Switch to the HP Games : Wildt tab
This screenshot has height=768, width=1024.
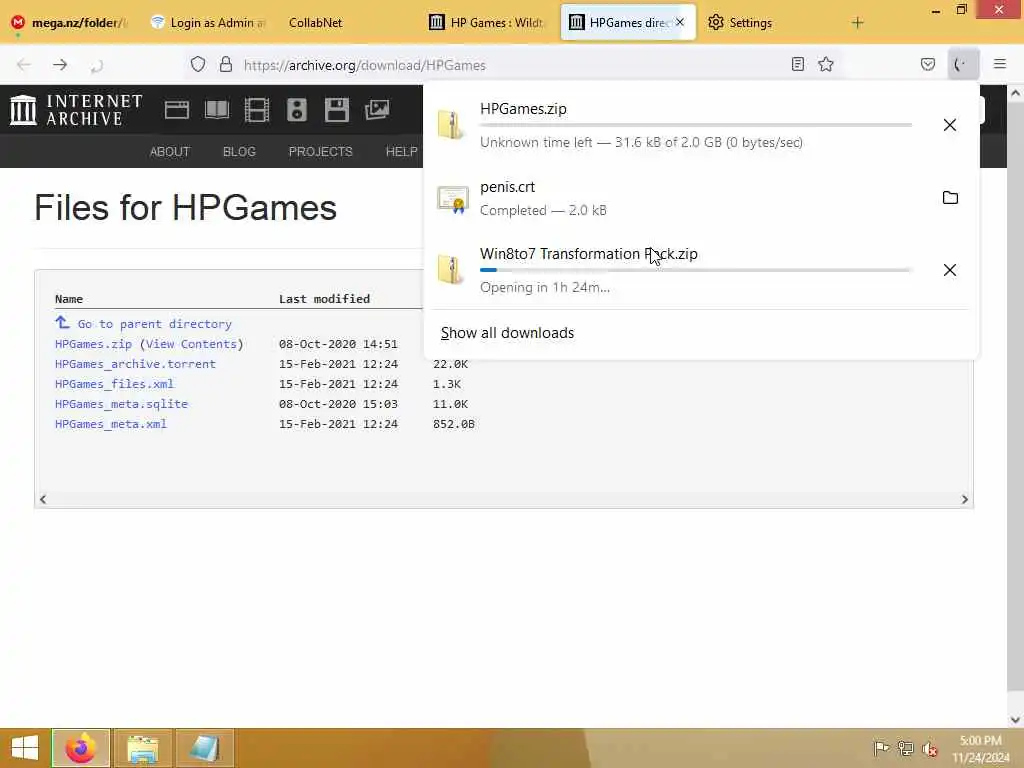pyautogui.click(x=487, y=23)
